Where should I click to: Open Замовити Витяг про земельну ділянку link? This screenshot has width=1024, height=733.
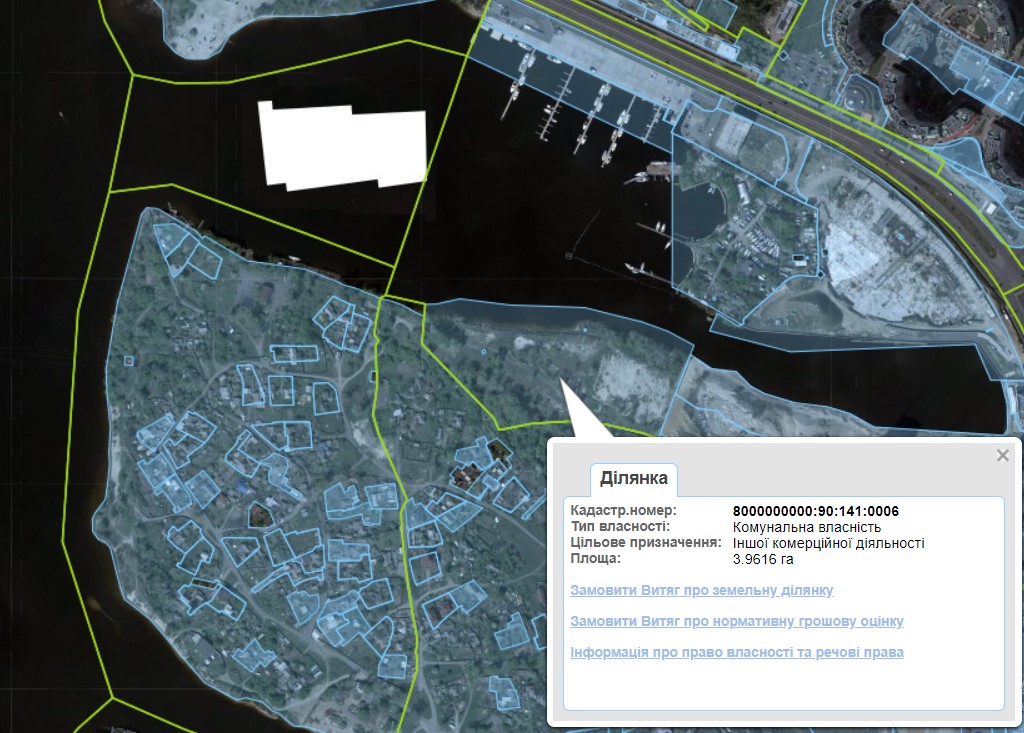[701, 591]
